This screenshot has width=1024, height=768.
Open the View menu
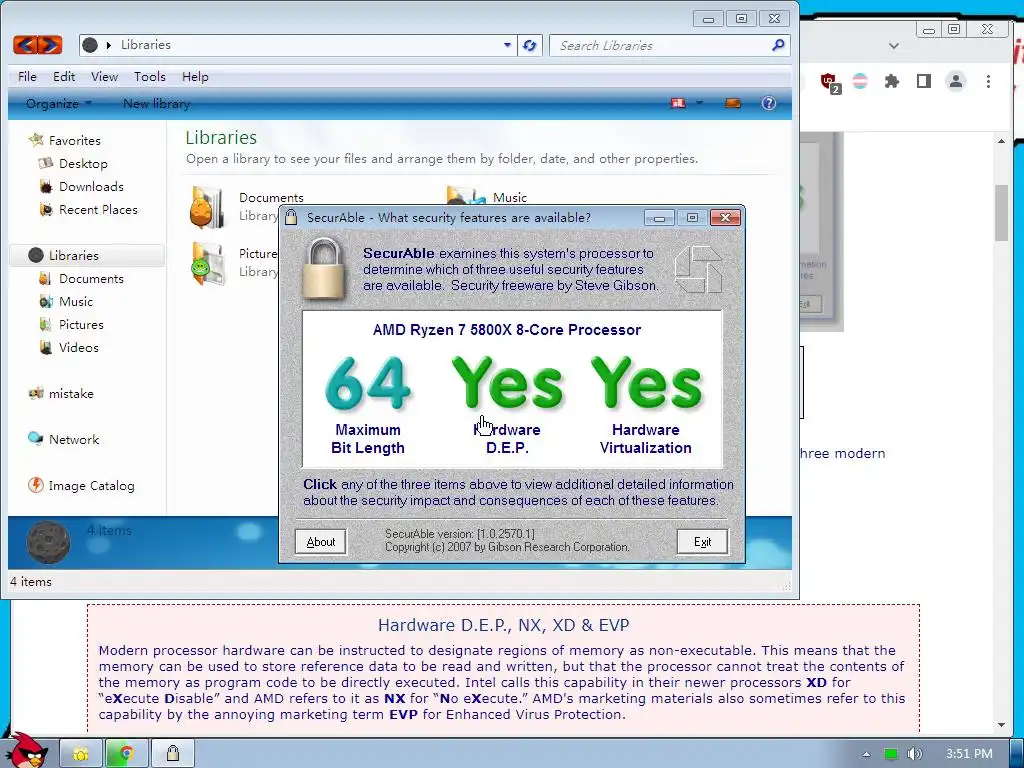click(x=104, y=76)
